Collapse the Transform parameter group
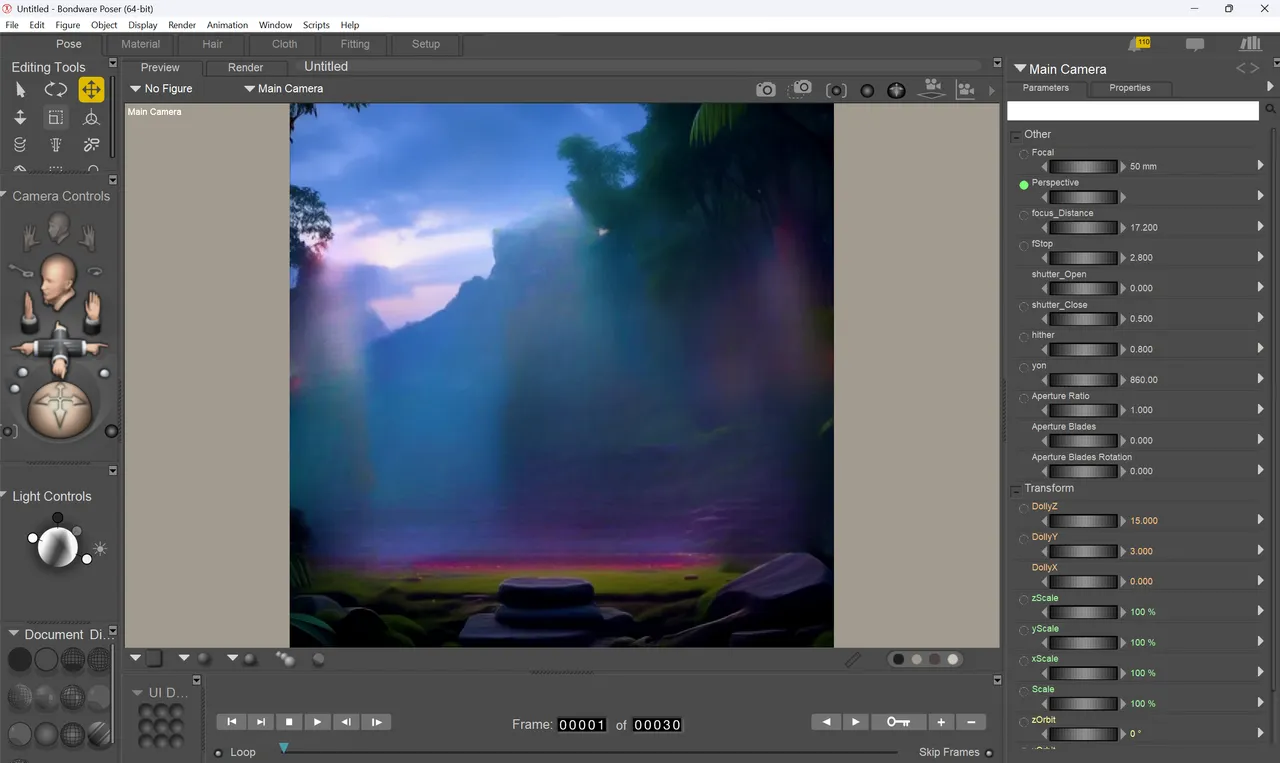Image resolution: width=1280 pixels, height=763 pixels. pos(1015,489)
